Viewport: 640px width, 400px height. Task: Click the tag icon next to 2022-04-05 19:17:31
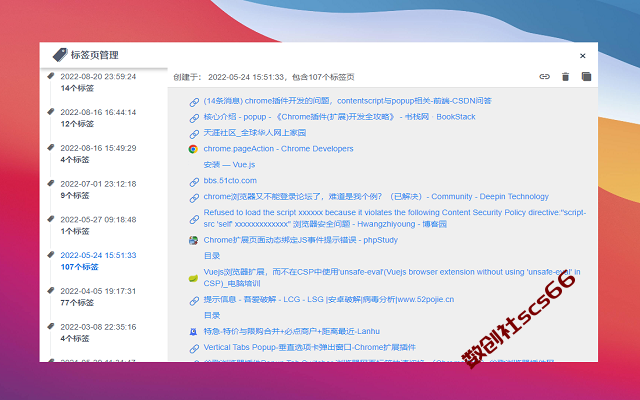click(51, 290)
